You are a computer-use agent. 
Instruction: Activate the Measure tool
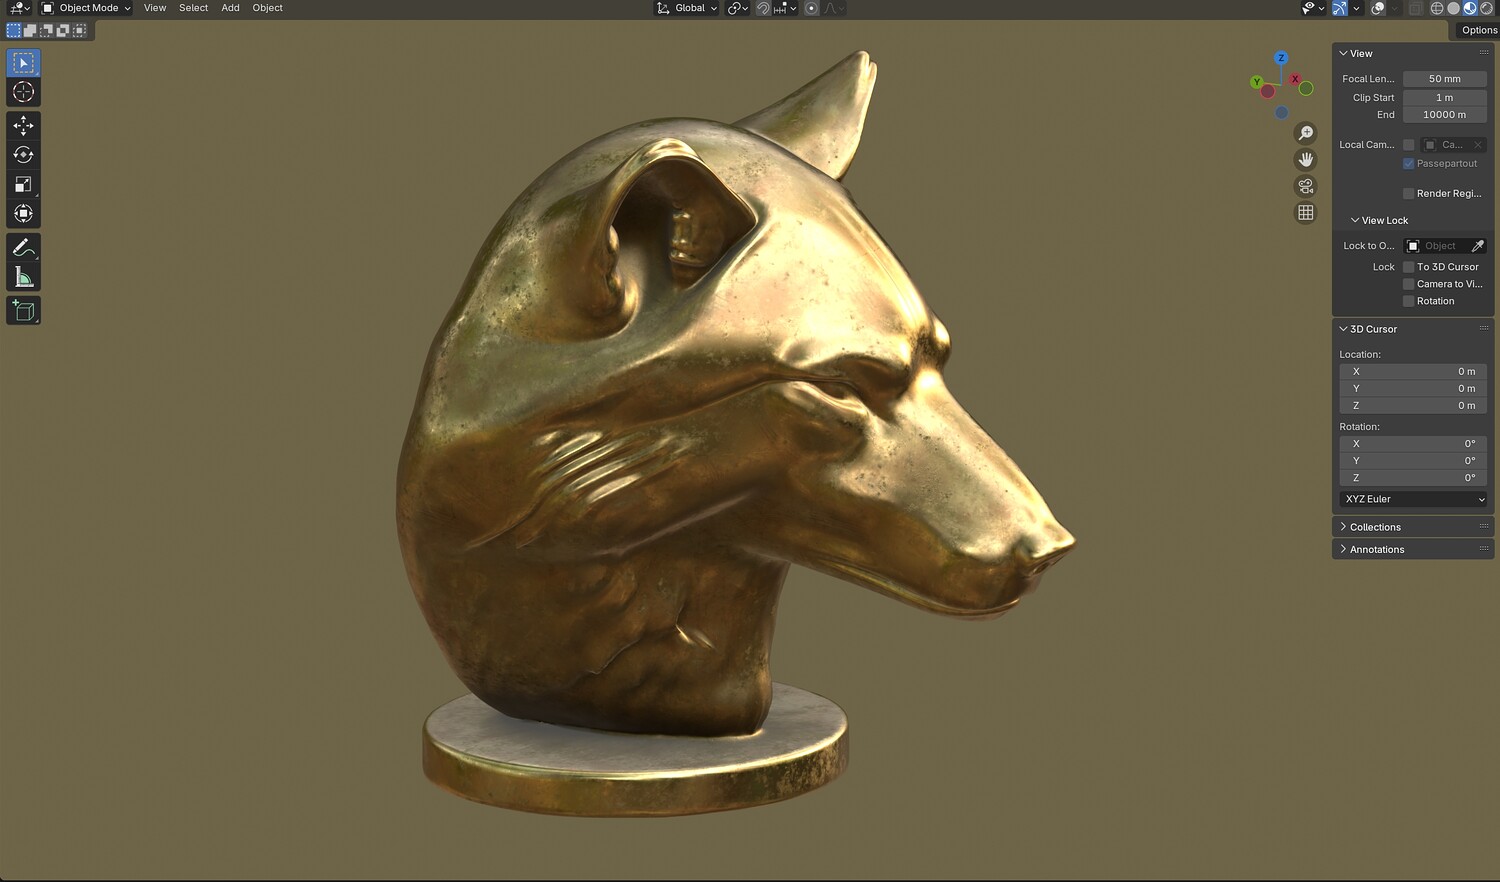tap(23, 277)
